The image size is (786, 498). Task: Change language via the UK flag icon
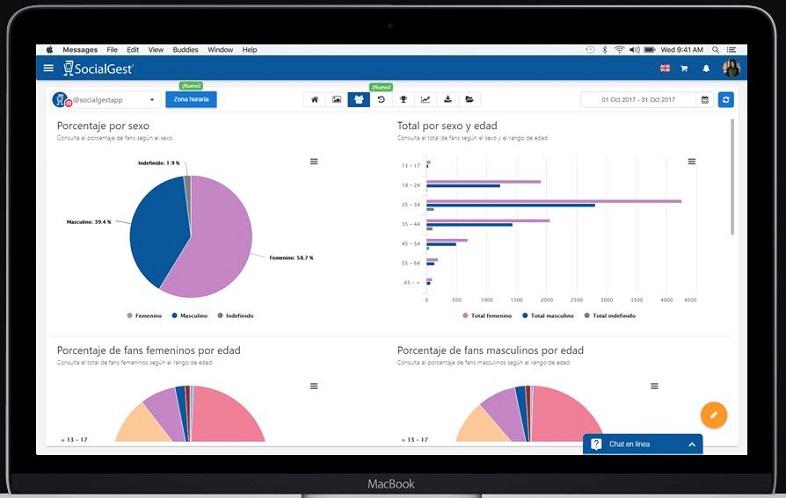tap(665, 68)
